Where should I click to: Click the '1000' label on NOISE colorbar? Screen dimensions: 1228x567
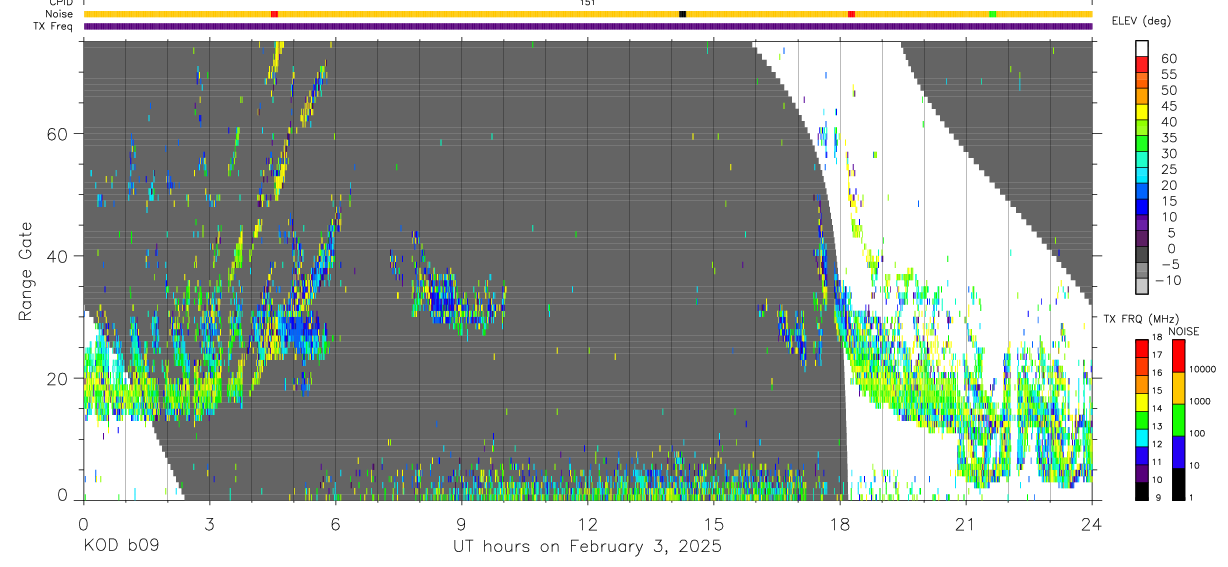pos(1200,401)
